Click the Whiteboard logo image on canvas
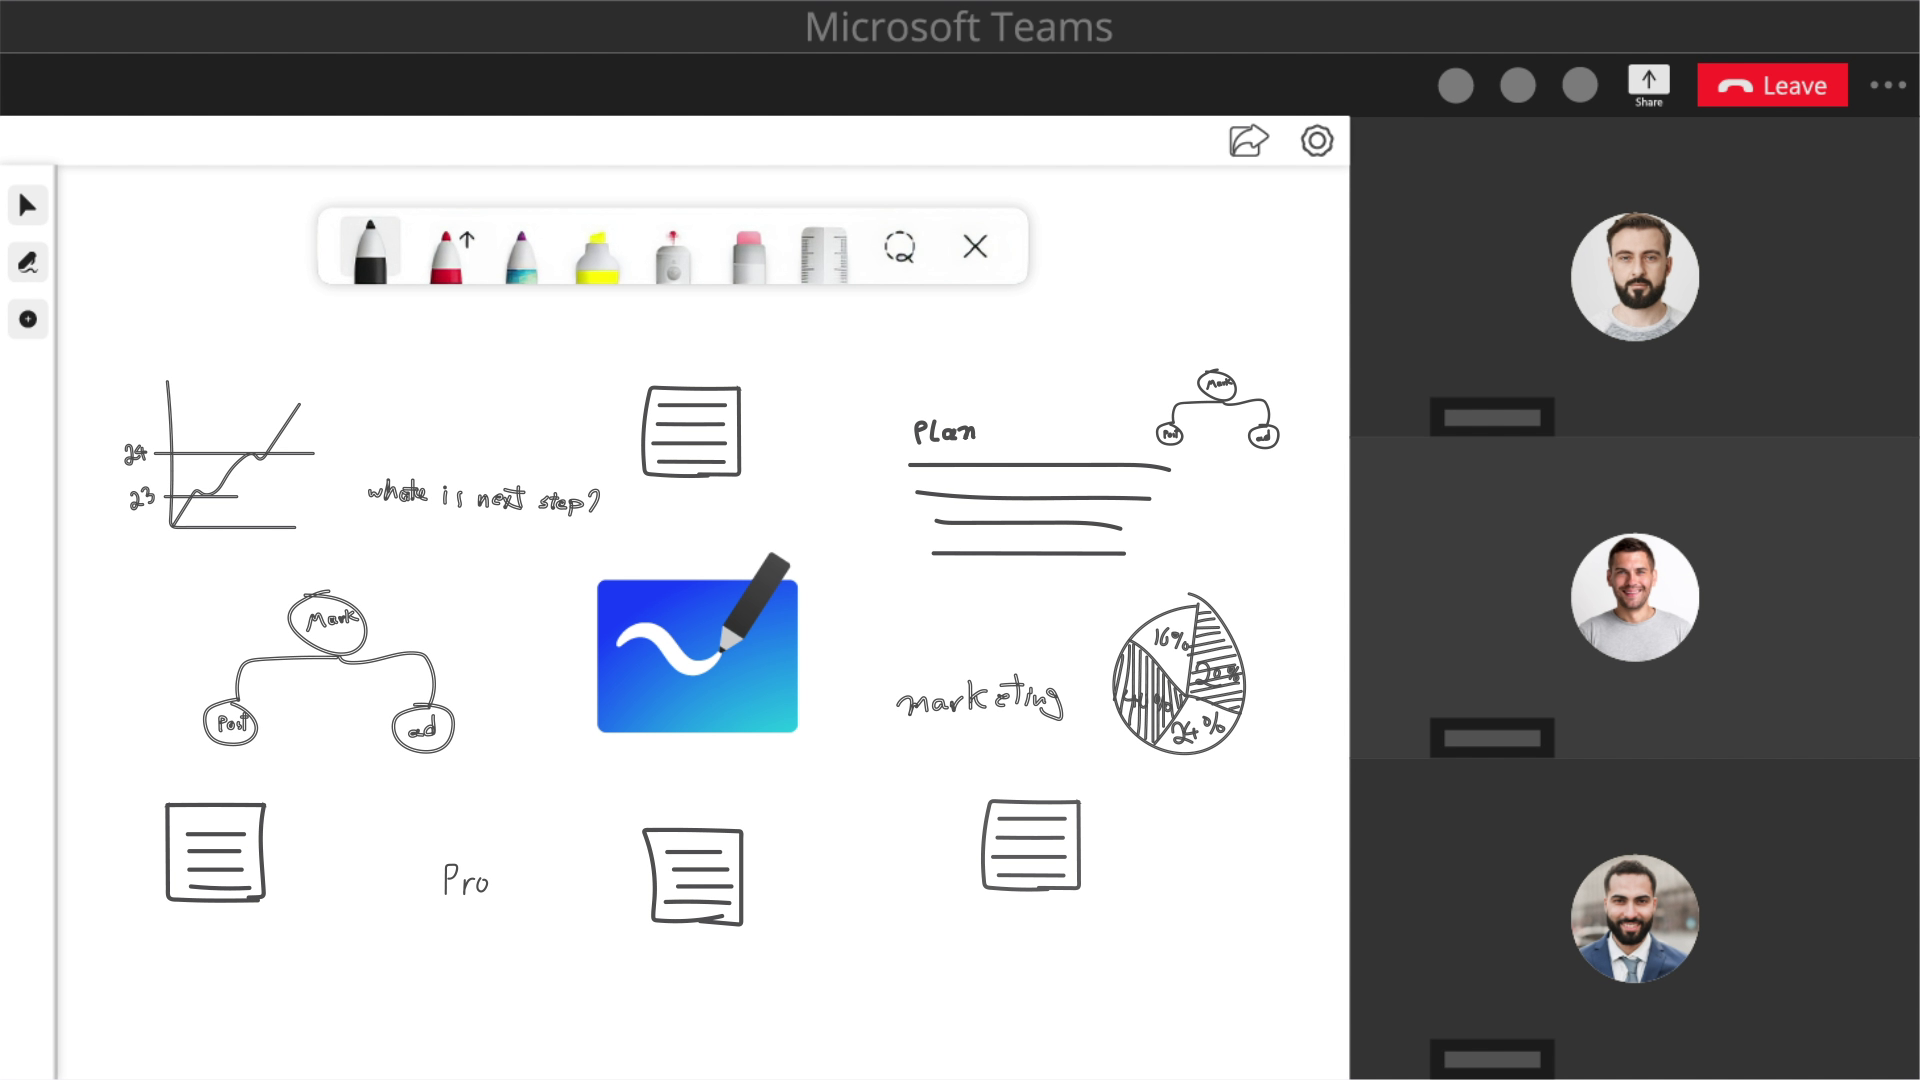Screen dimensions: 1920x1080 tap(698, 644)
